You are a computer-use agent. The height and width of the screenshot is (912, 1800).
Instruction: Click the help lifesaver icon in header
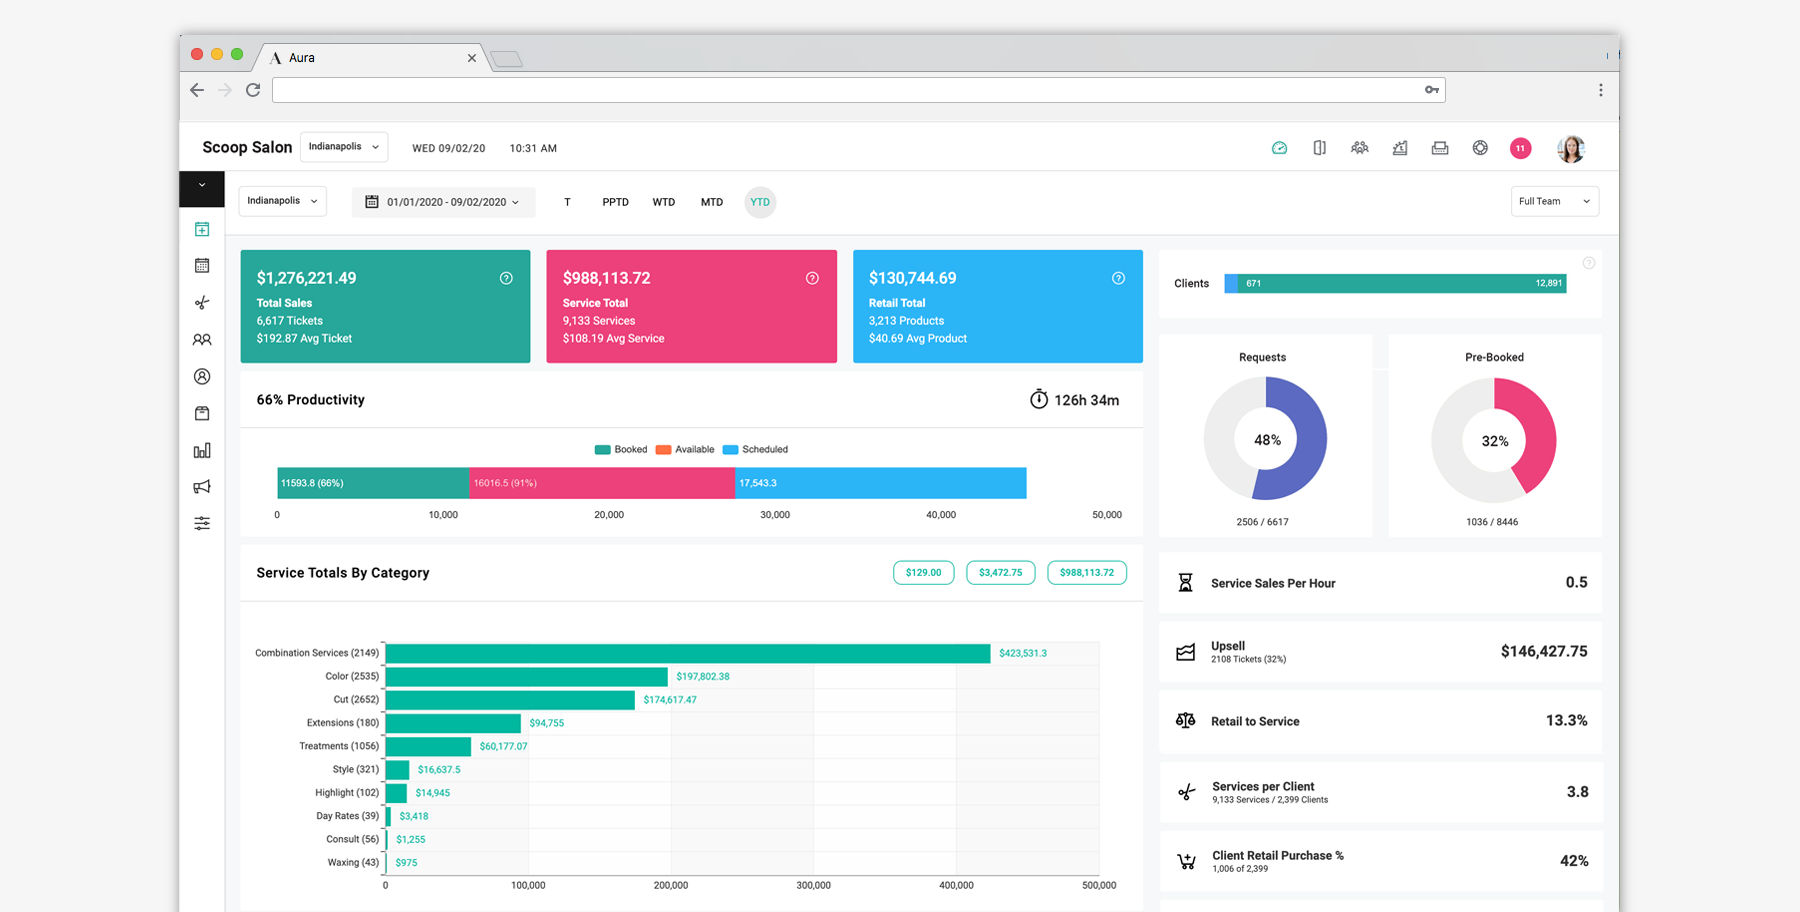[x=1480, y=147]
